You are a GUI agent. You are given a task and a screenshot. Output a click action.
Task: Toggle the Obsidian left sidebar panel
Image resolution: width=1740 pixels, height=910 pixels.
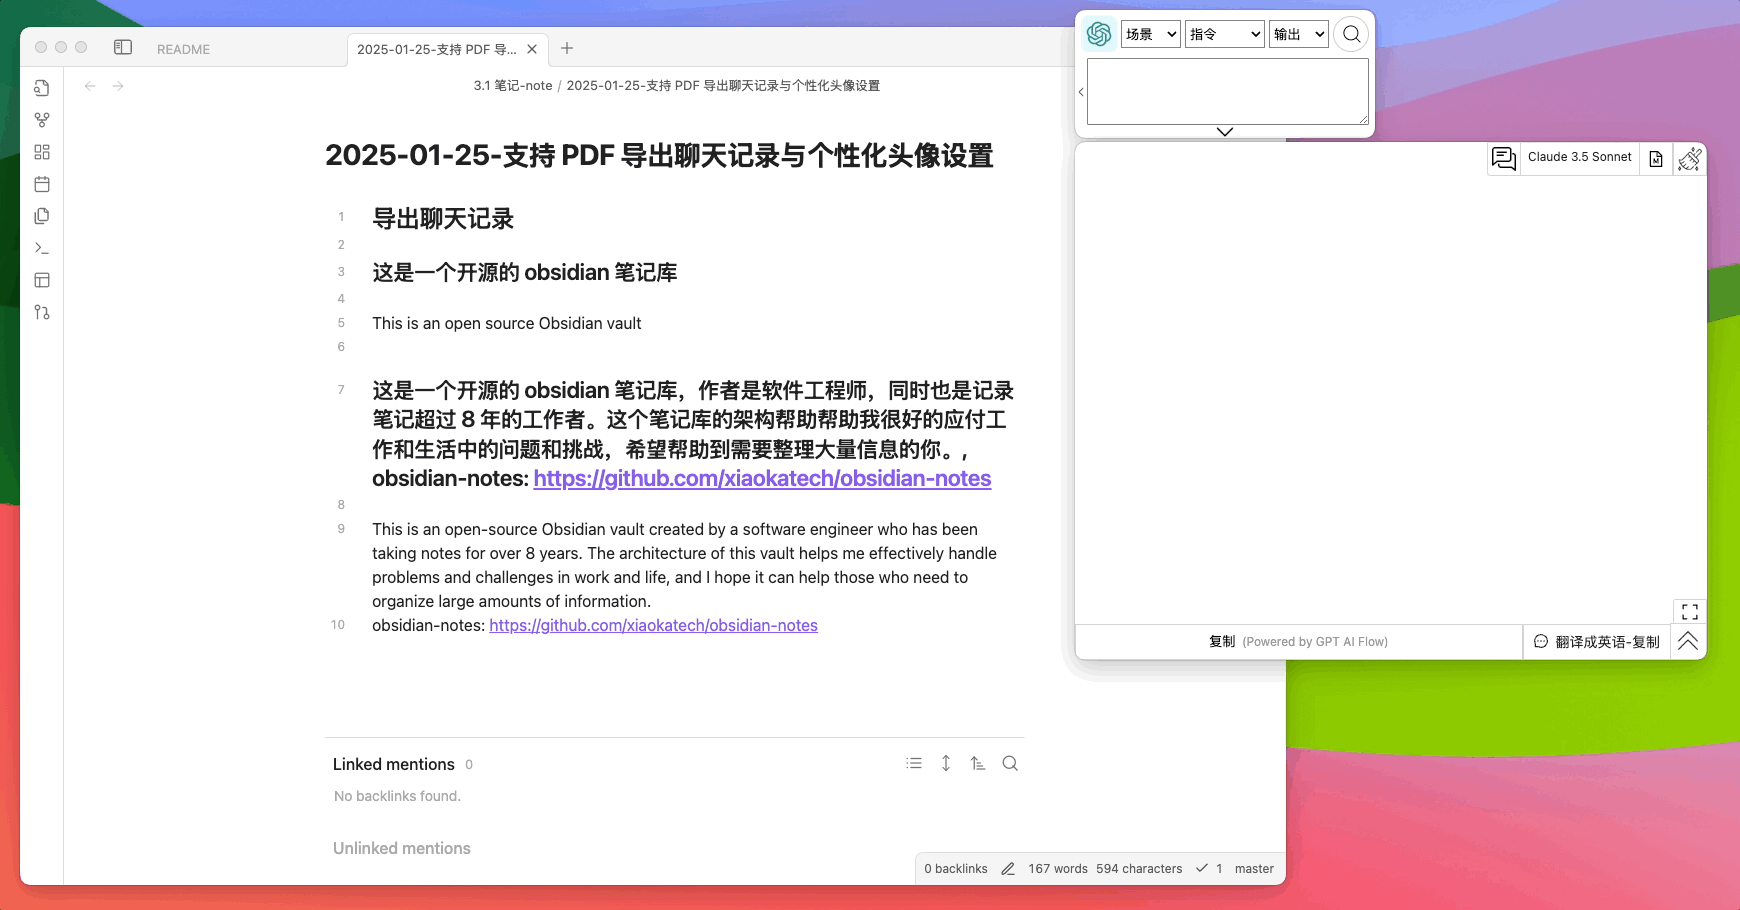pos(123,48)
